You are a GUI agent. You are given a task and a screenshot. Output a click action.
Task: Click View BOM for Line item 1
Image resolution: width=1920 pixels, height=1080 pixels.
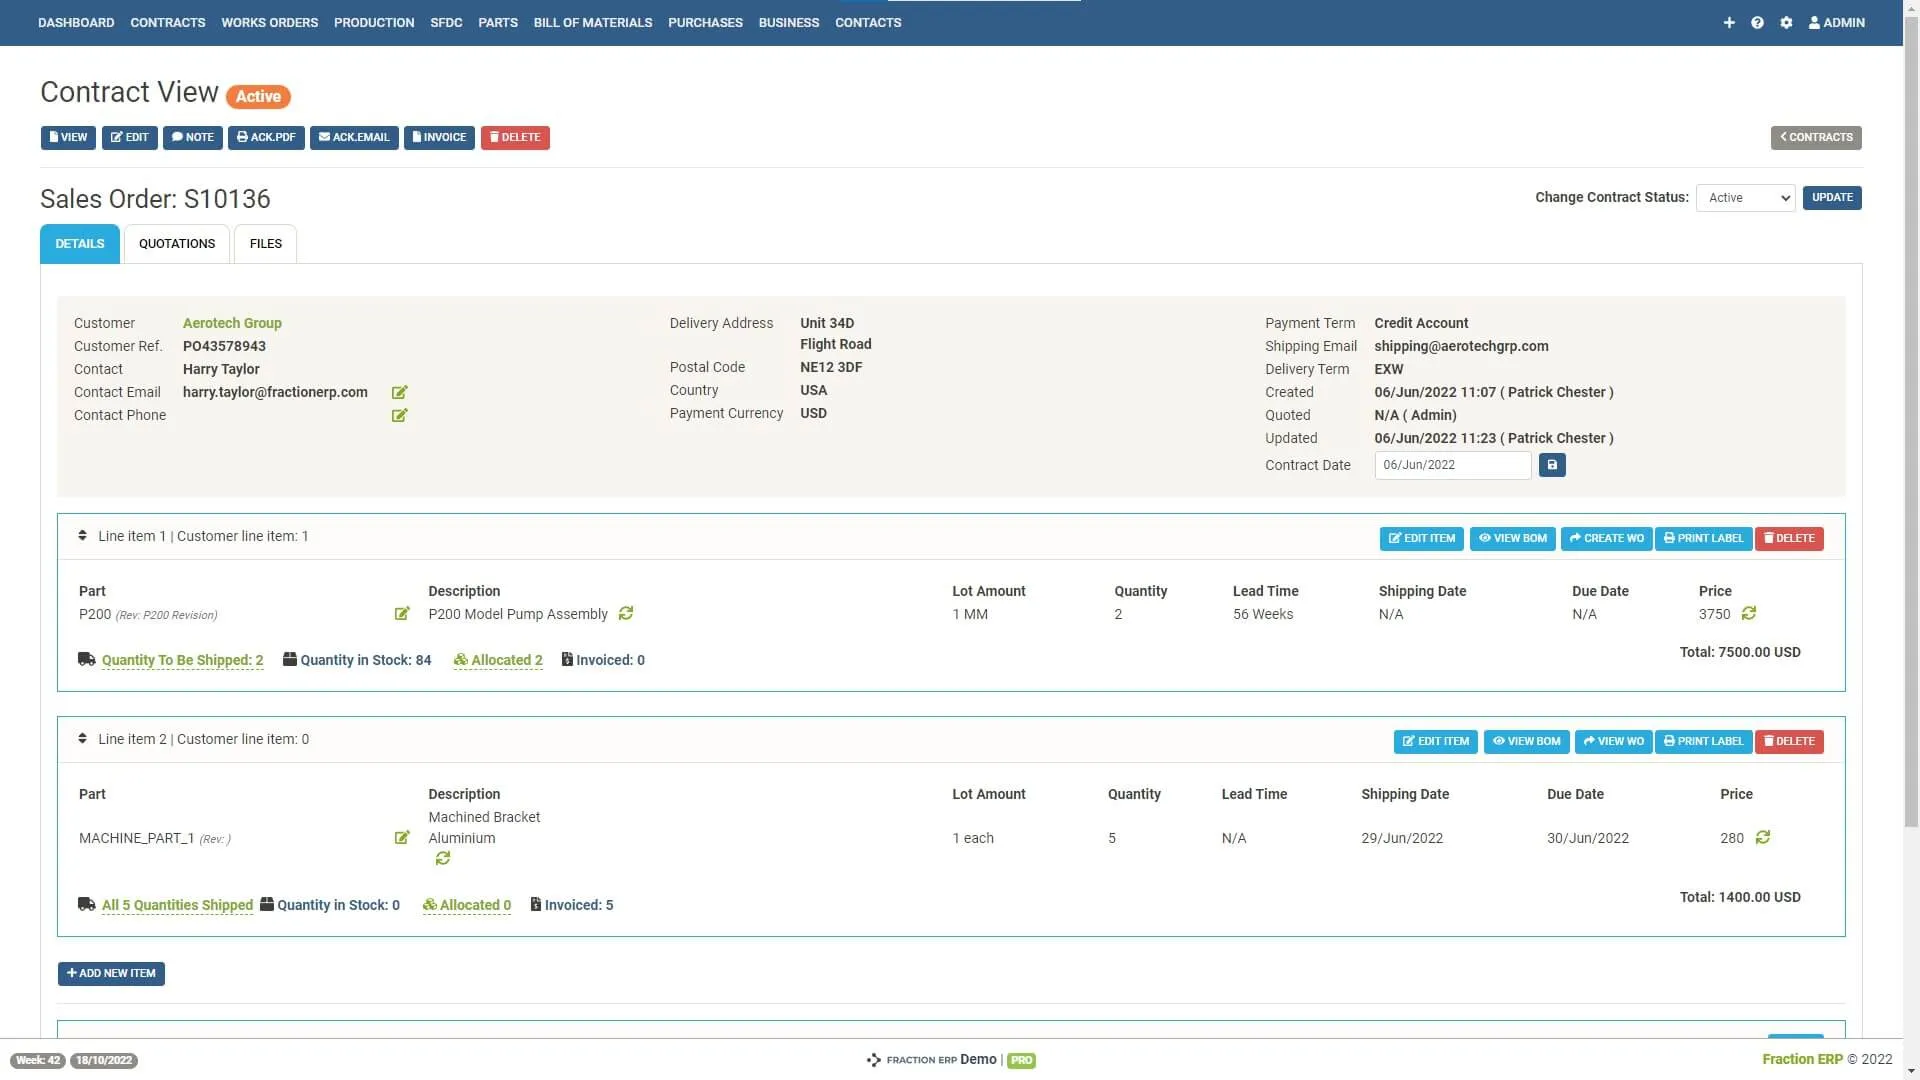(x=1512, y=539)
